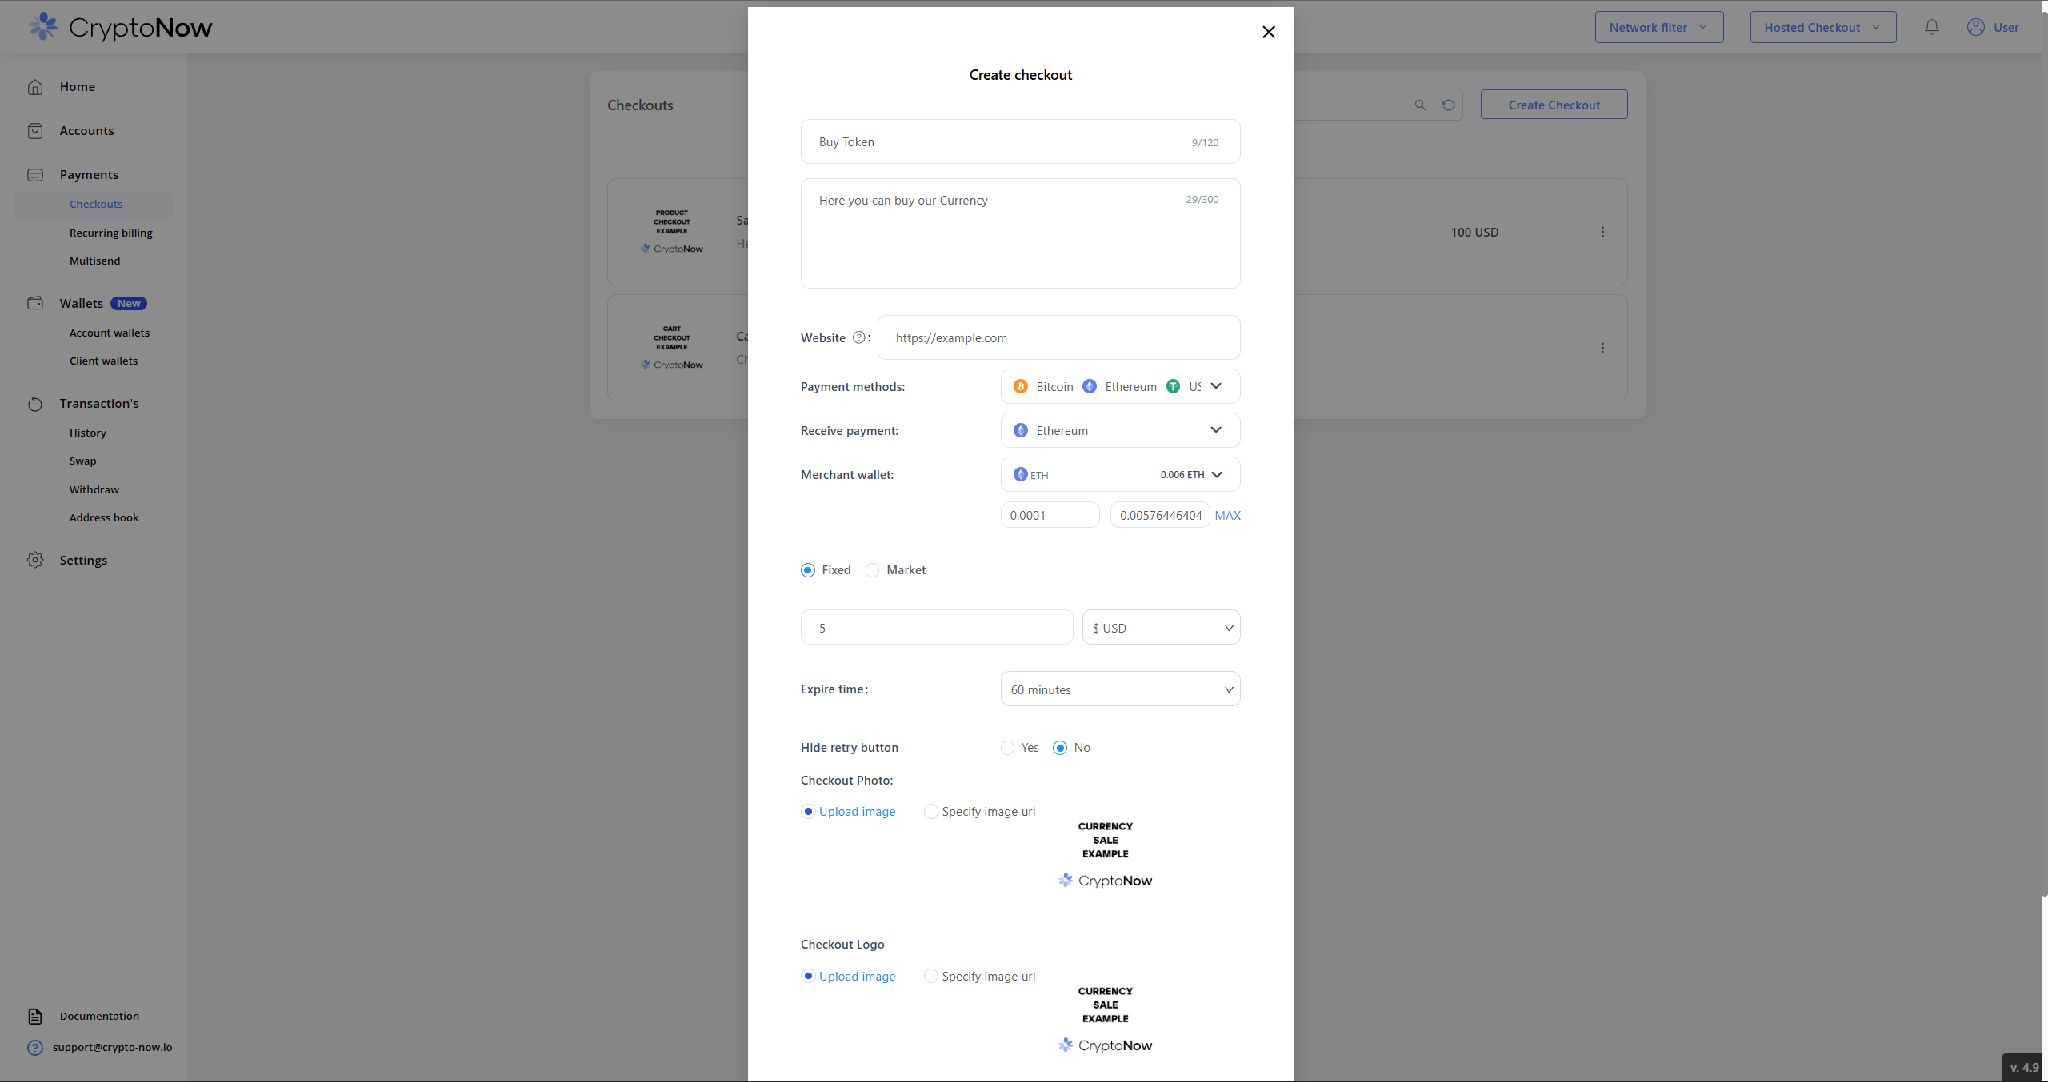
Task: Go to Home in sidebar
Action: tap(77, 87)
